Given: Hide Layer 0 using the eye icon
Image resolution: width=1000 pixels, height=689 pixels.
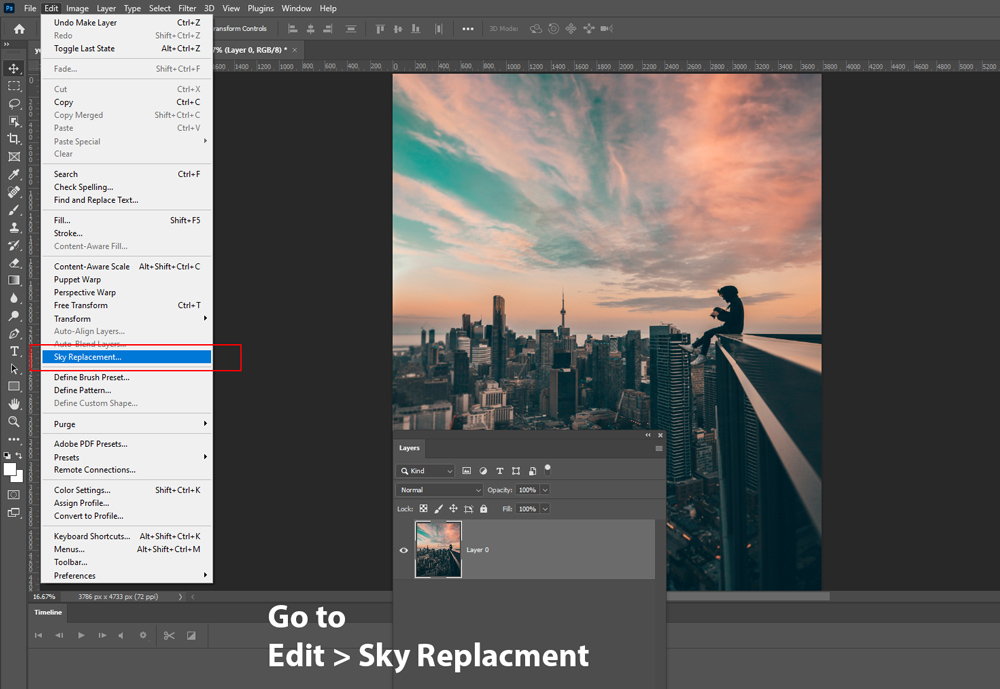Looking at the screenshot, I should click(404, 550).
